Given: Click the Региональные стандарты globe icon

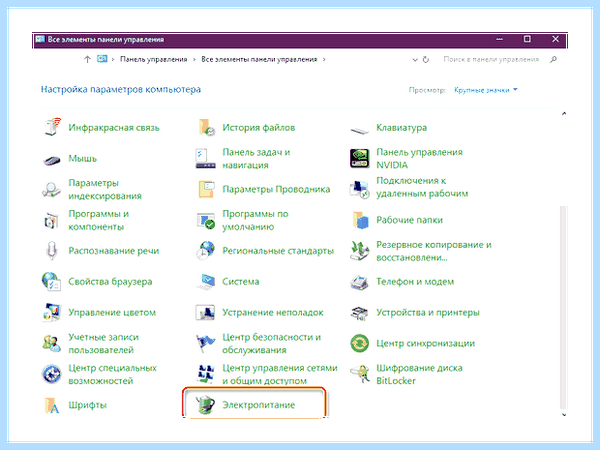Looking at the screenshot, I should click(x=206, y=251).
